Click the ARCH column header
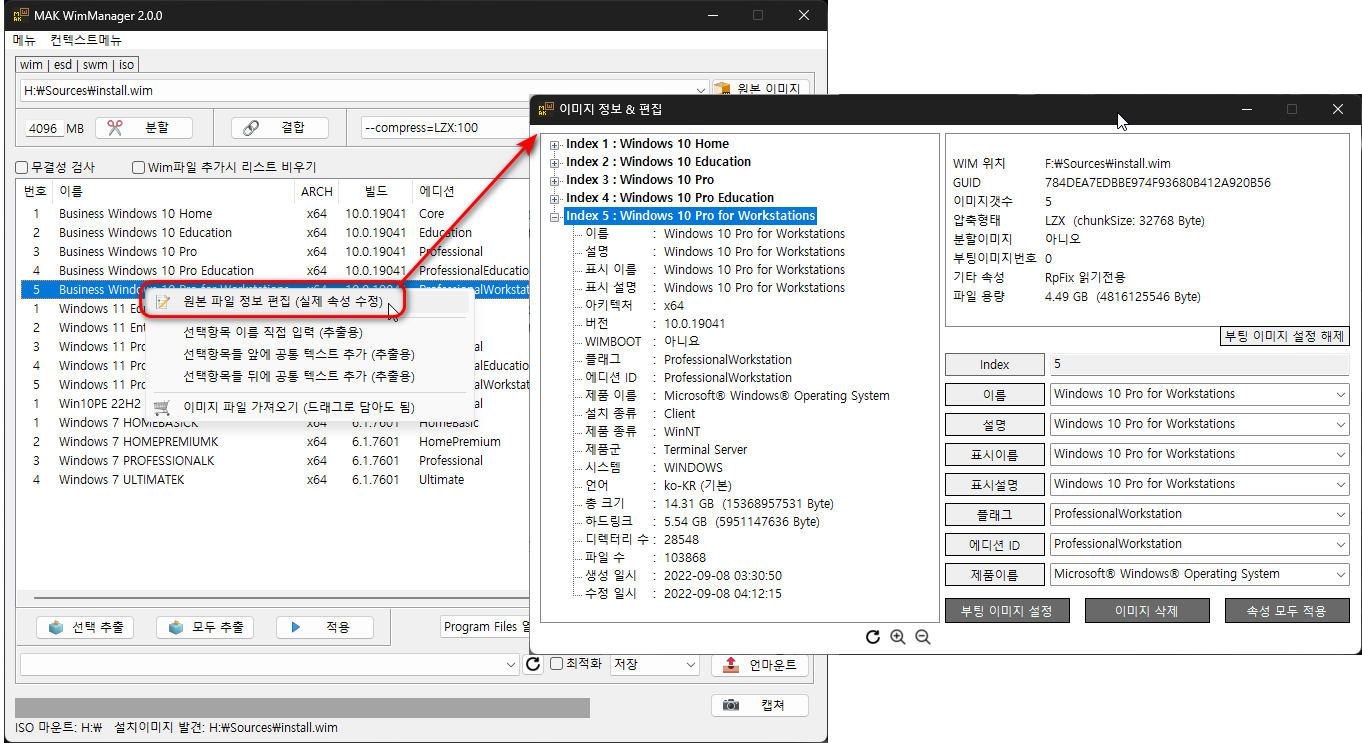1362x743 pixels. coord(317,191)
